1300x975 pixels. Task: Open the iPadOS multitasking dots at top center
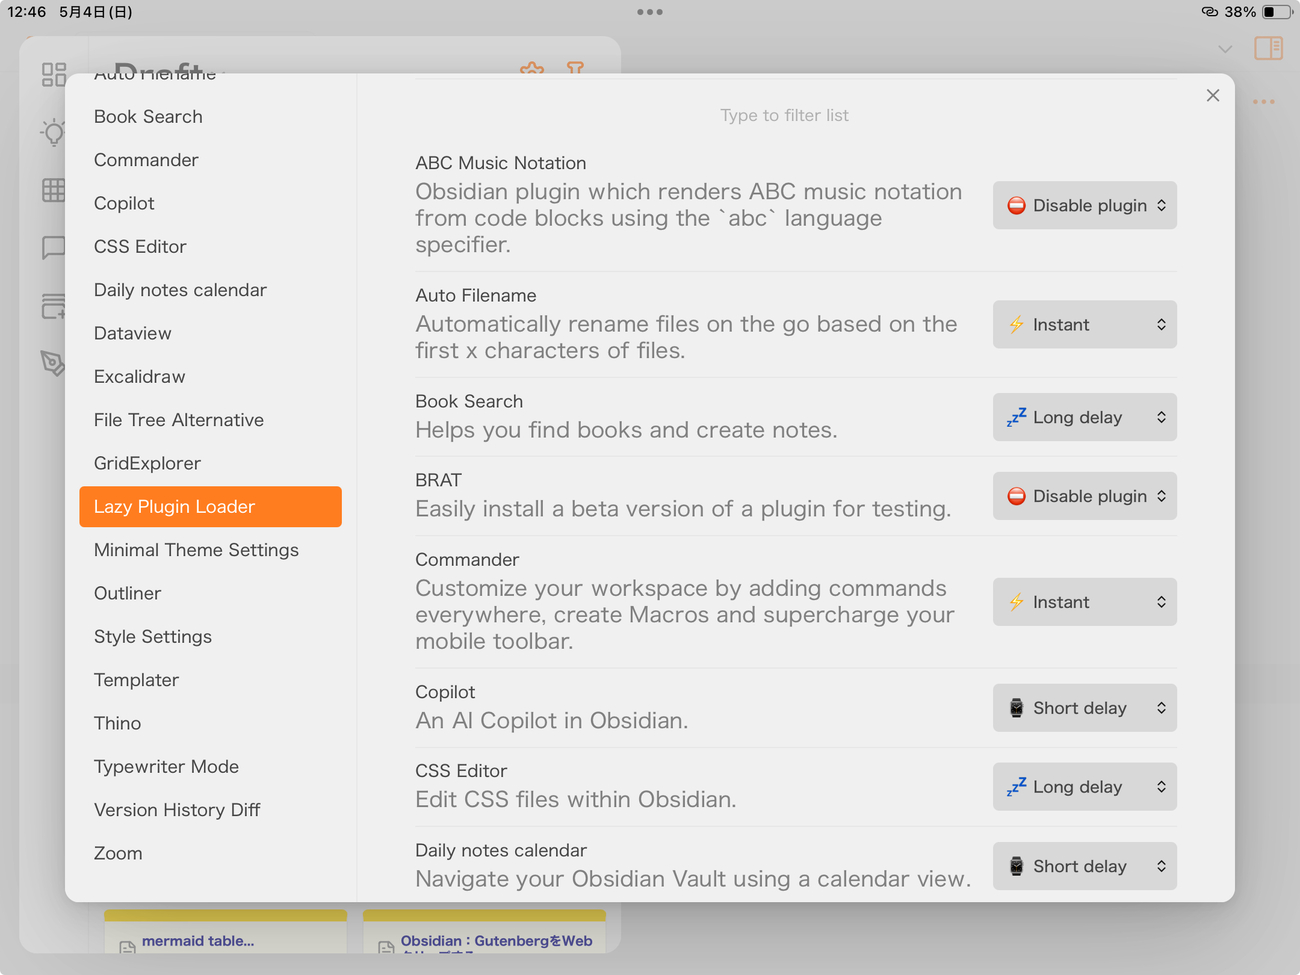coord(650,12)
